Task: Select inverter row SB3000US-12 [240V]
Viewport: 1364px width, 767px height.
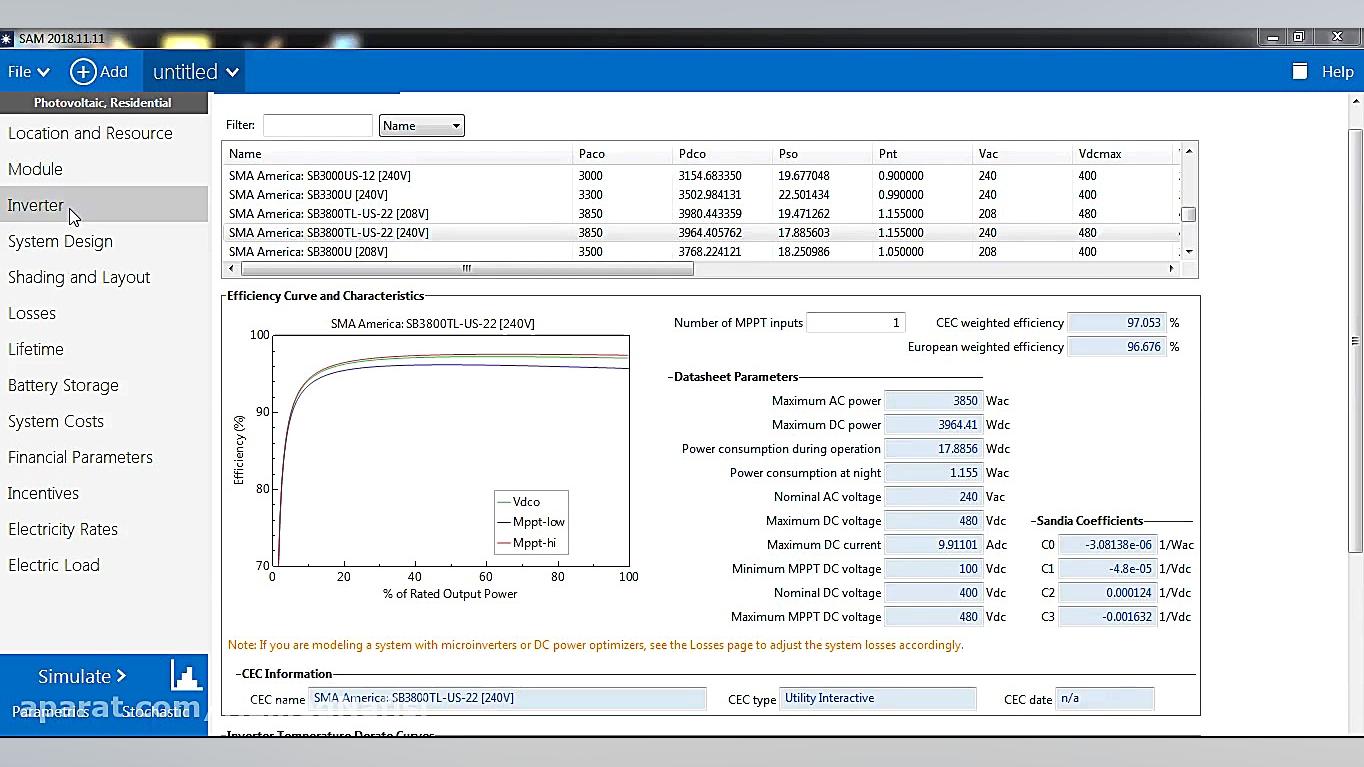Action: tap(701, 176)
